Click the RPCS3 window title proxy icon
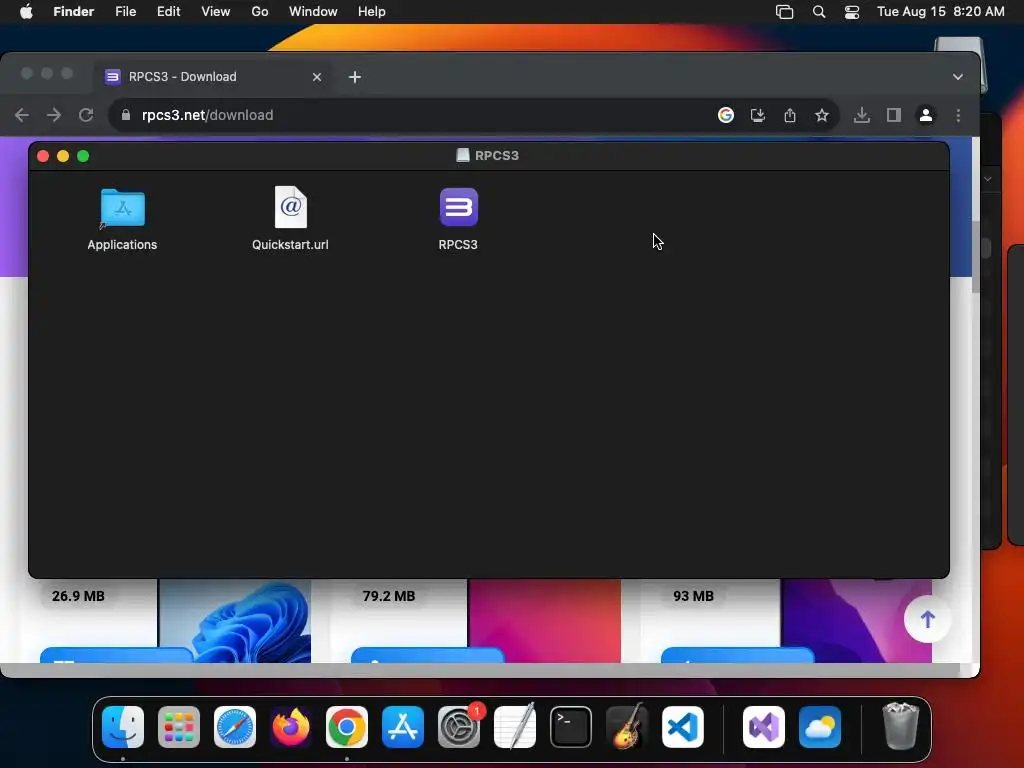The width and height of the screenshot is (1024, 768). pos(463,155)
